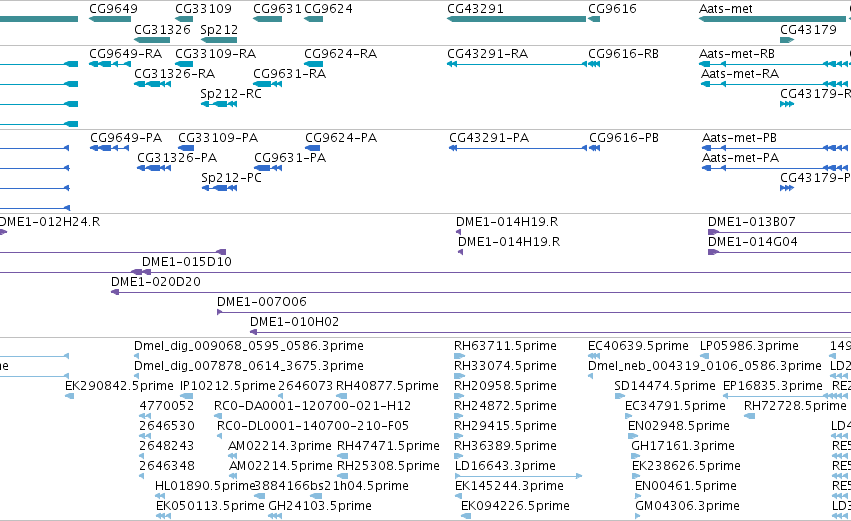Click the CG9624 gene label

point(328,9)
